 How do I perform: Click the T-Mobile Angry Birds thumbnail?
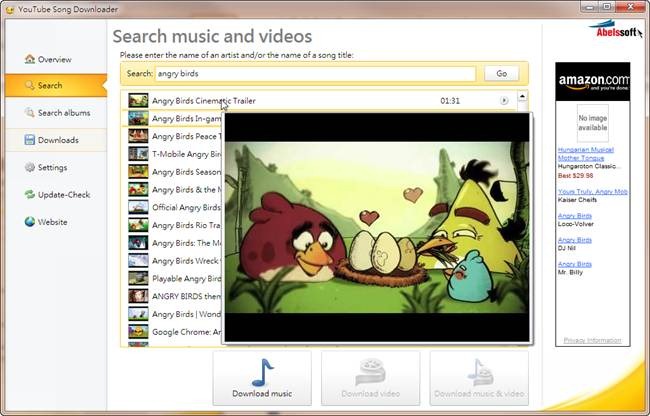[138, 154]
